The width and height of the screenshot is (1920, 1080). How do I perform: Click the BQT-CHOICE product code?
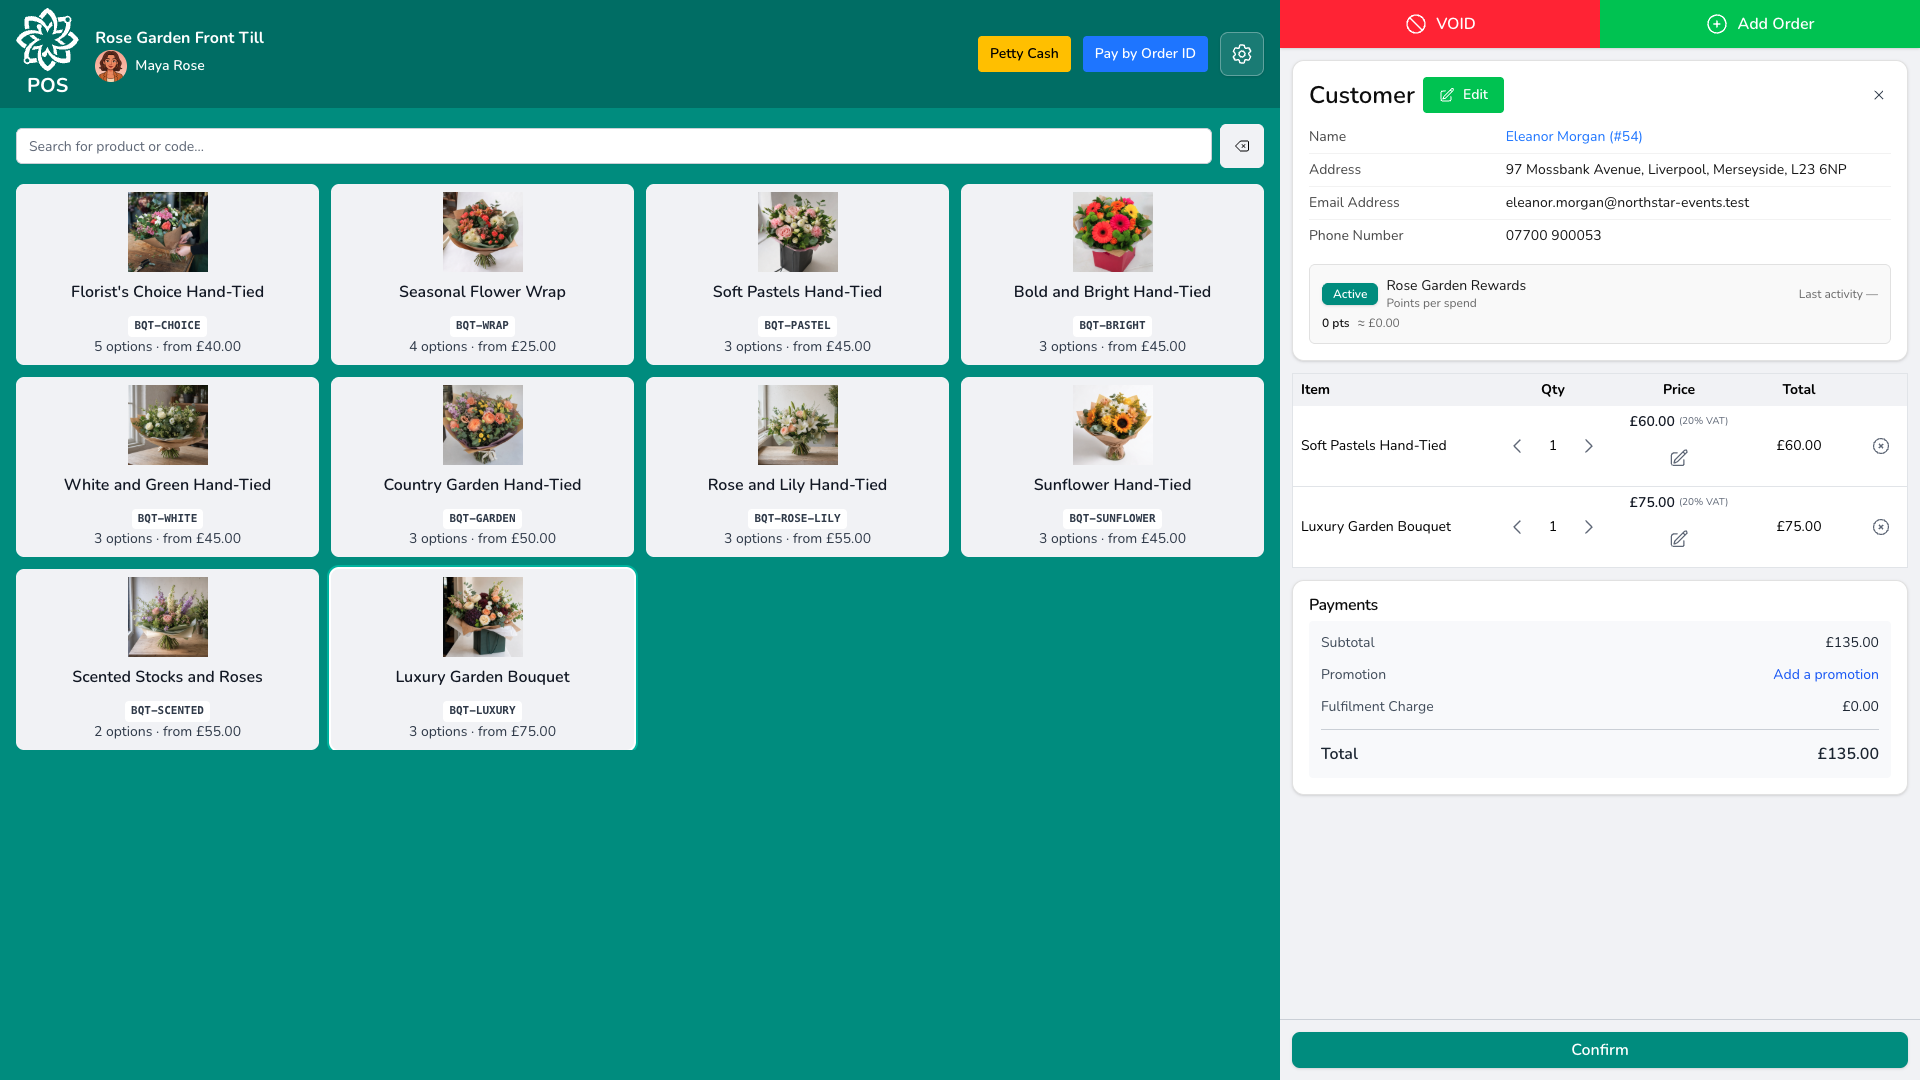[x=168, y=326]
